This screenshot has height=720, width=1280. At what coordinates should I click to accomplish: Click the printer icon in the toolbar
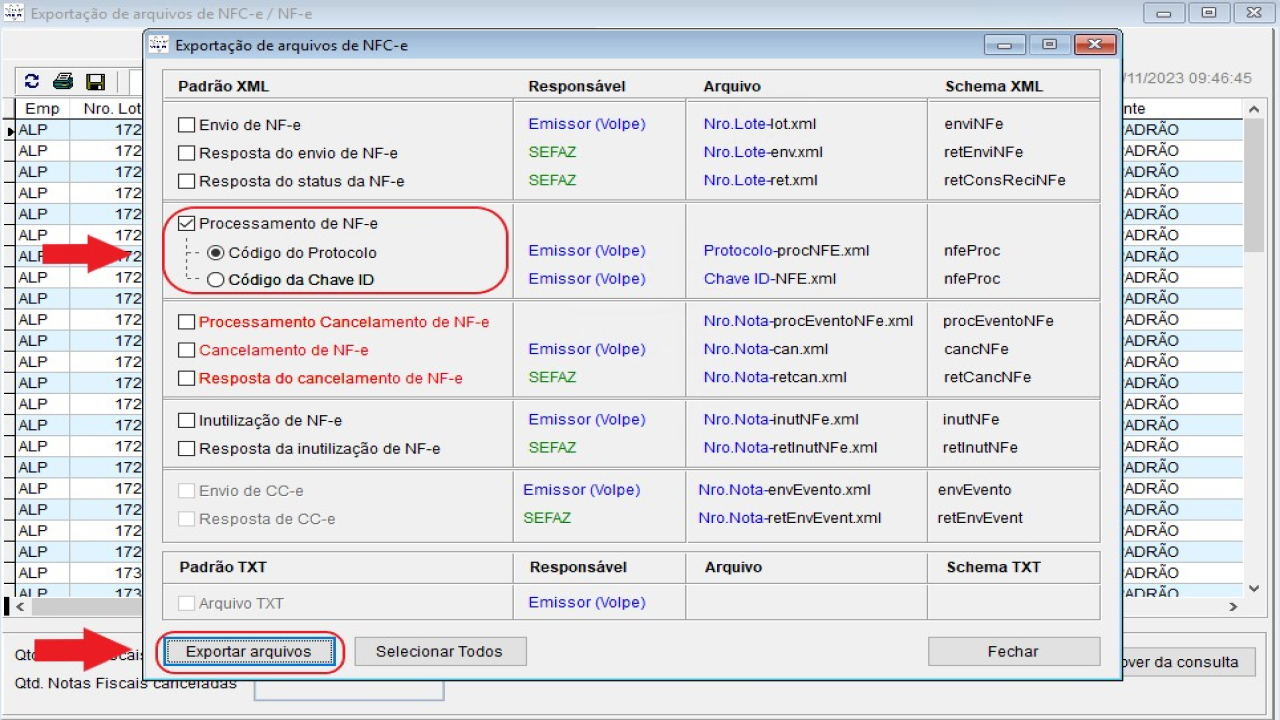point(63,82)
